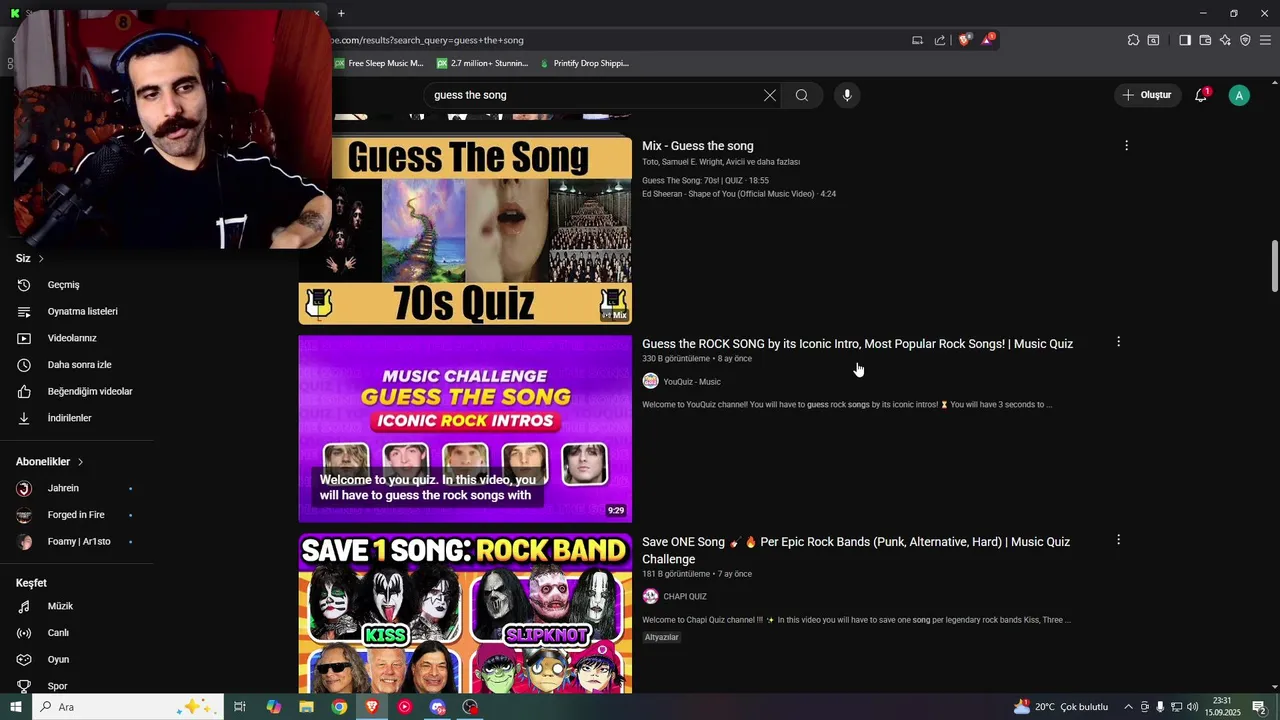Click the page vertical scrollbar thumb

point(1274,264)
